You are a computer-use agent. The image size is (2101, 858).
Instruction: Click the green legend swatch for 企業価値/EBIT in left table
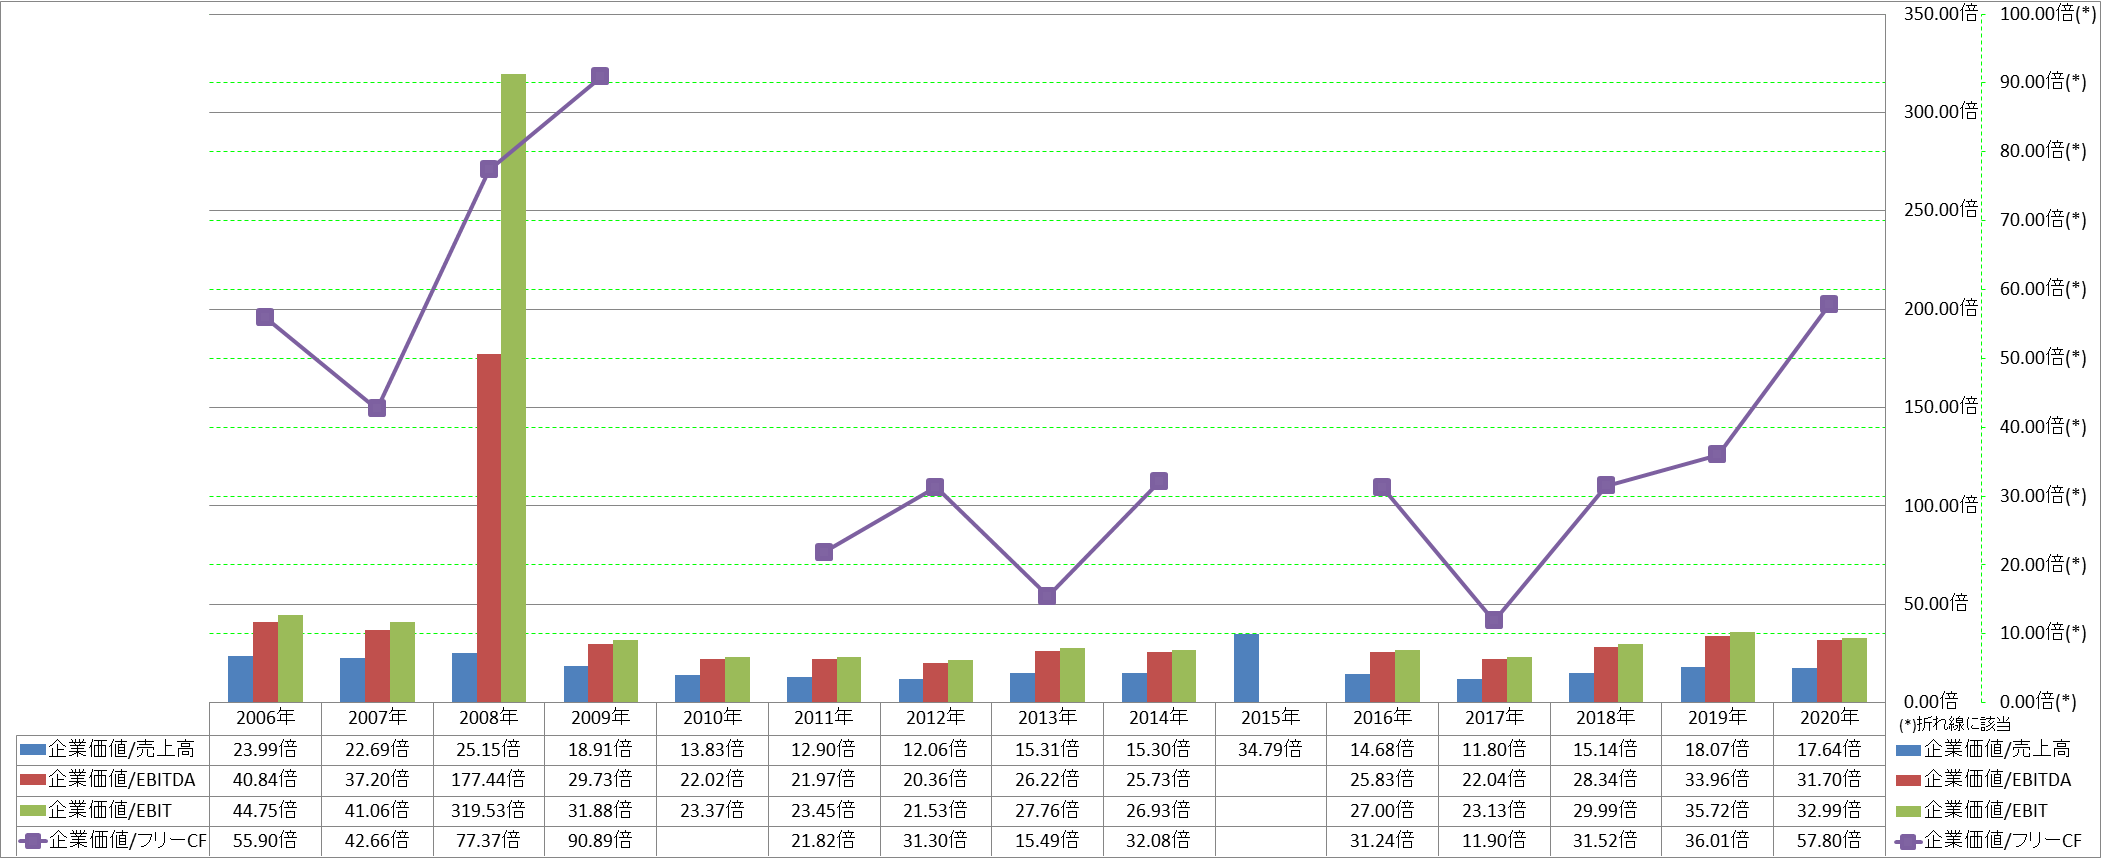33,811
